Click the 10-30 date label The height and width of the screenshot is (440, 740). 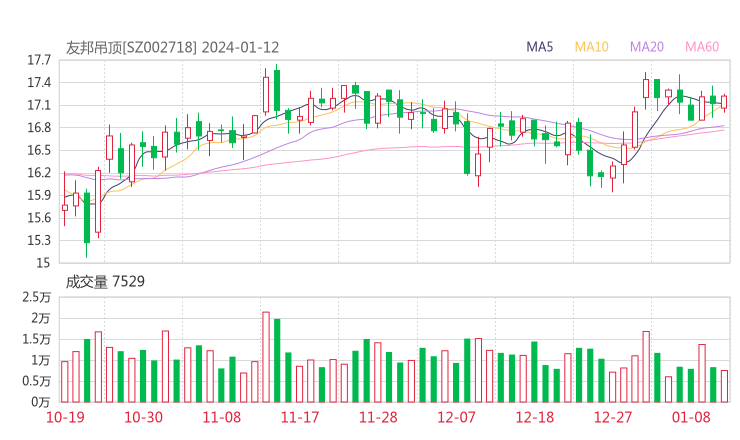coord(143,417)
